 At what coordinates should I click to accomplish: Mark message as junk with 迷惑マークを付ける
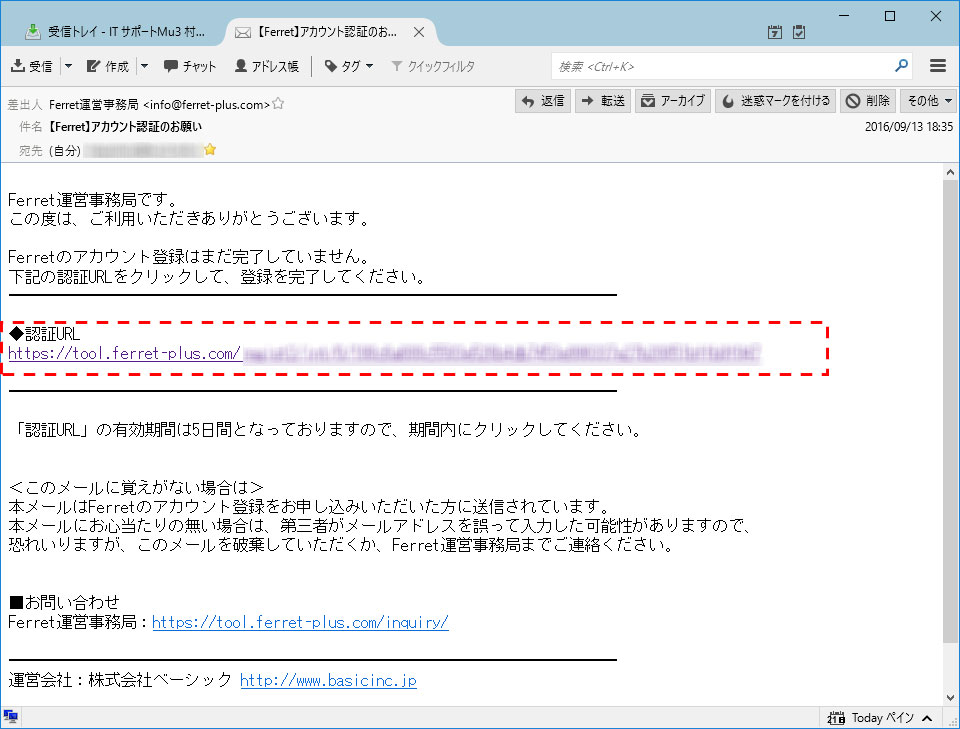pyautogui.click(x=776, y=101)
